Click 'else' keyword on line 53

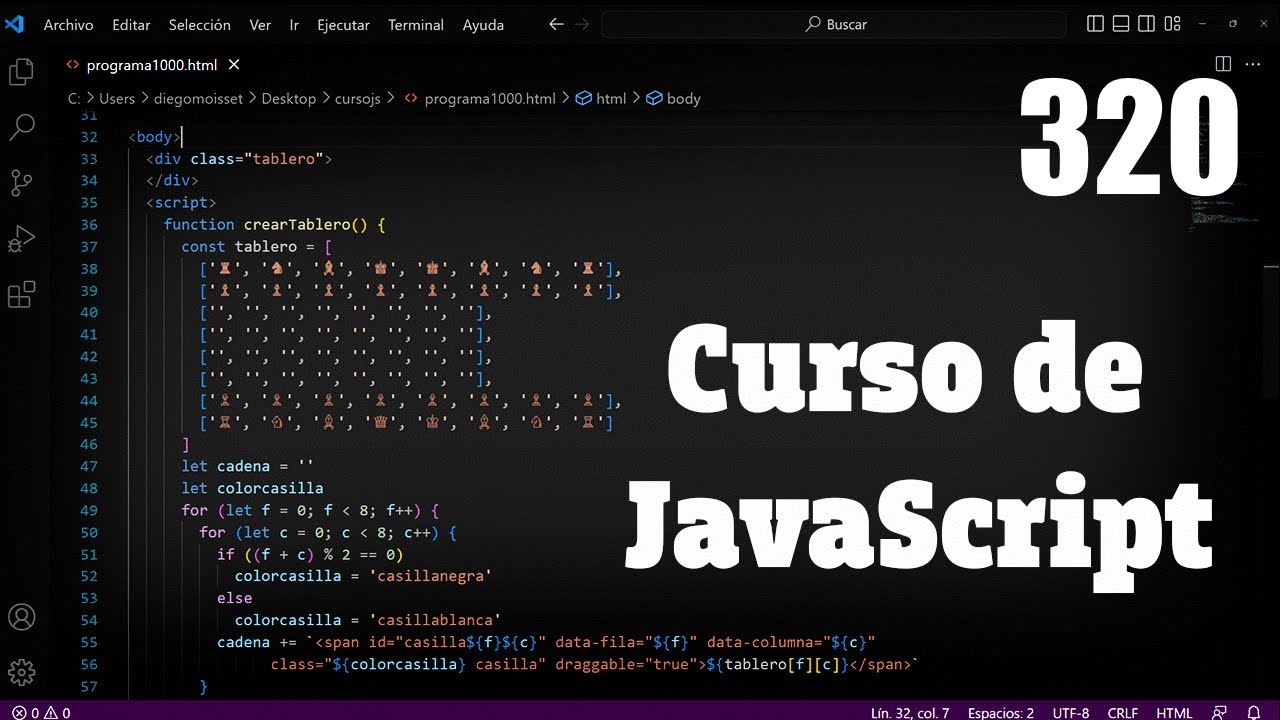[x=234, y=598]
